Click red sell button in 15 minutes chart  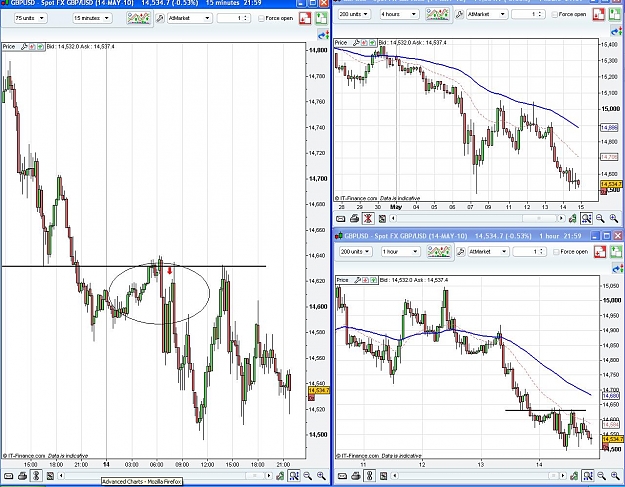pos(305,18)
